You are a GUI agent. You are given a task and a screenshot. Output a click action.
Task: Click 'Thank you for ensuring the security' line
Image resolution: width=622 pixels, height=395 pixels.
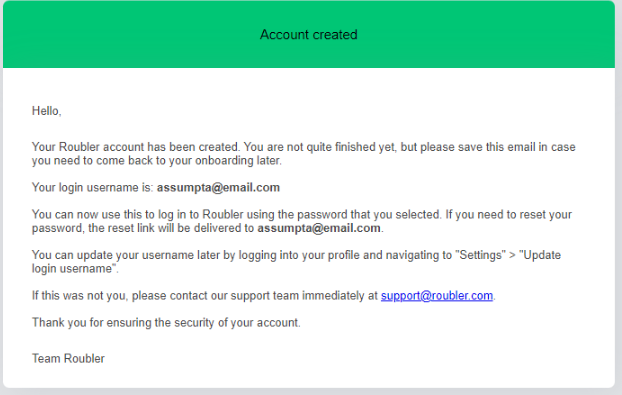[x=166, y=322]
